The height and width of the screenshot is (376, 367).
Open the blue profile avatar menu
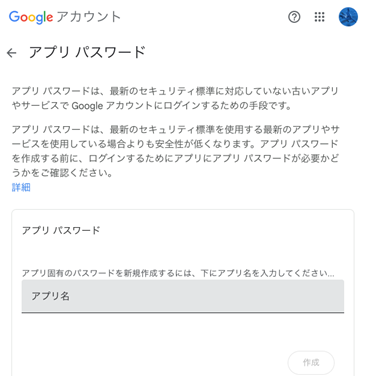tap(348, 17)
